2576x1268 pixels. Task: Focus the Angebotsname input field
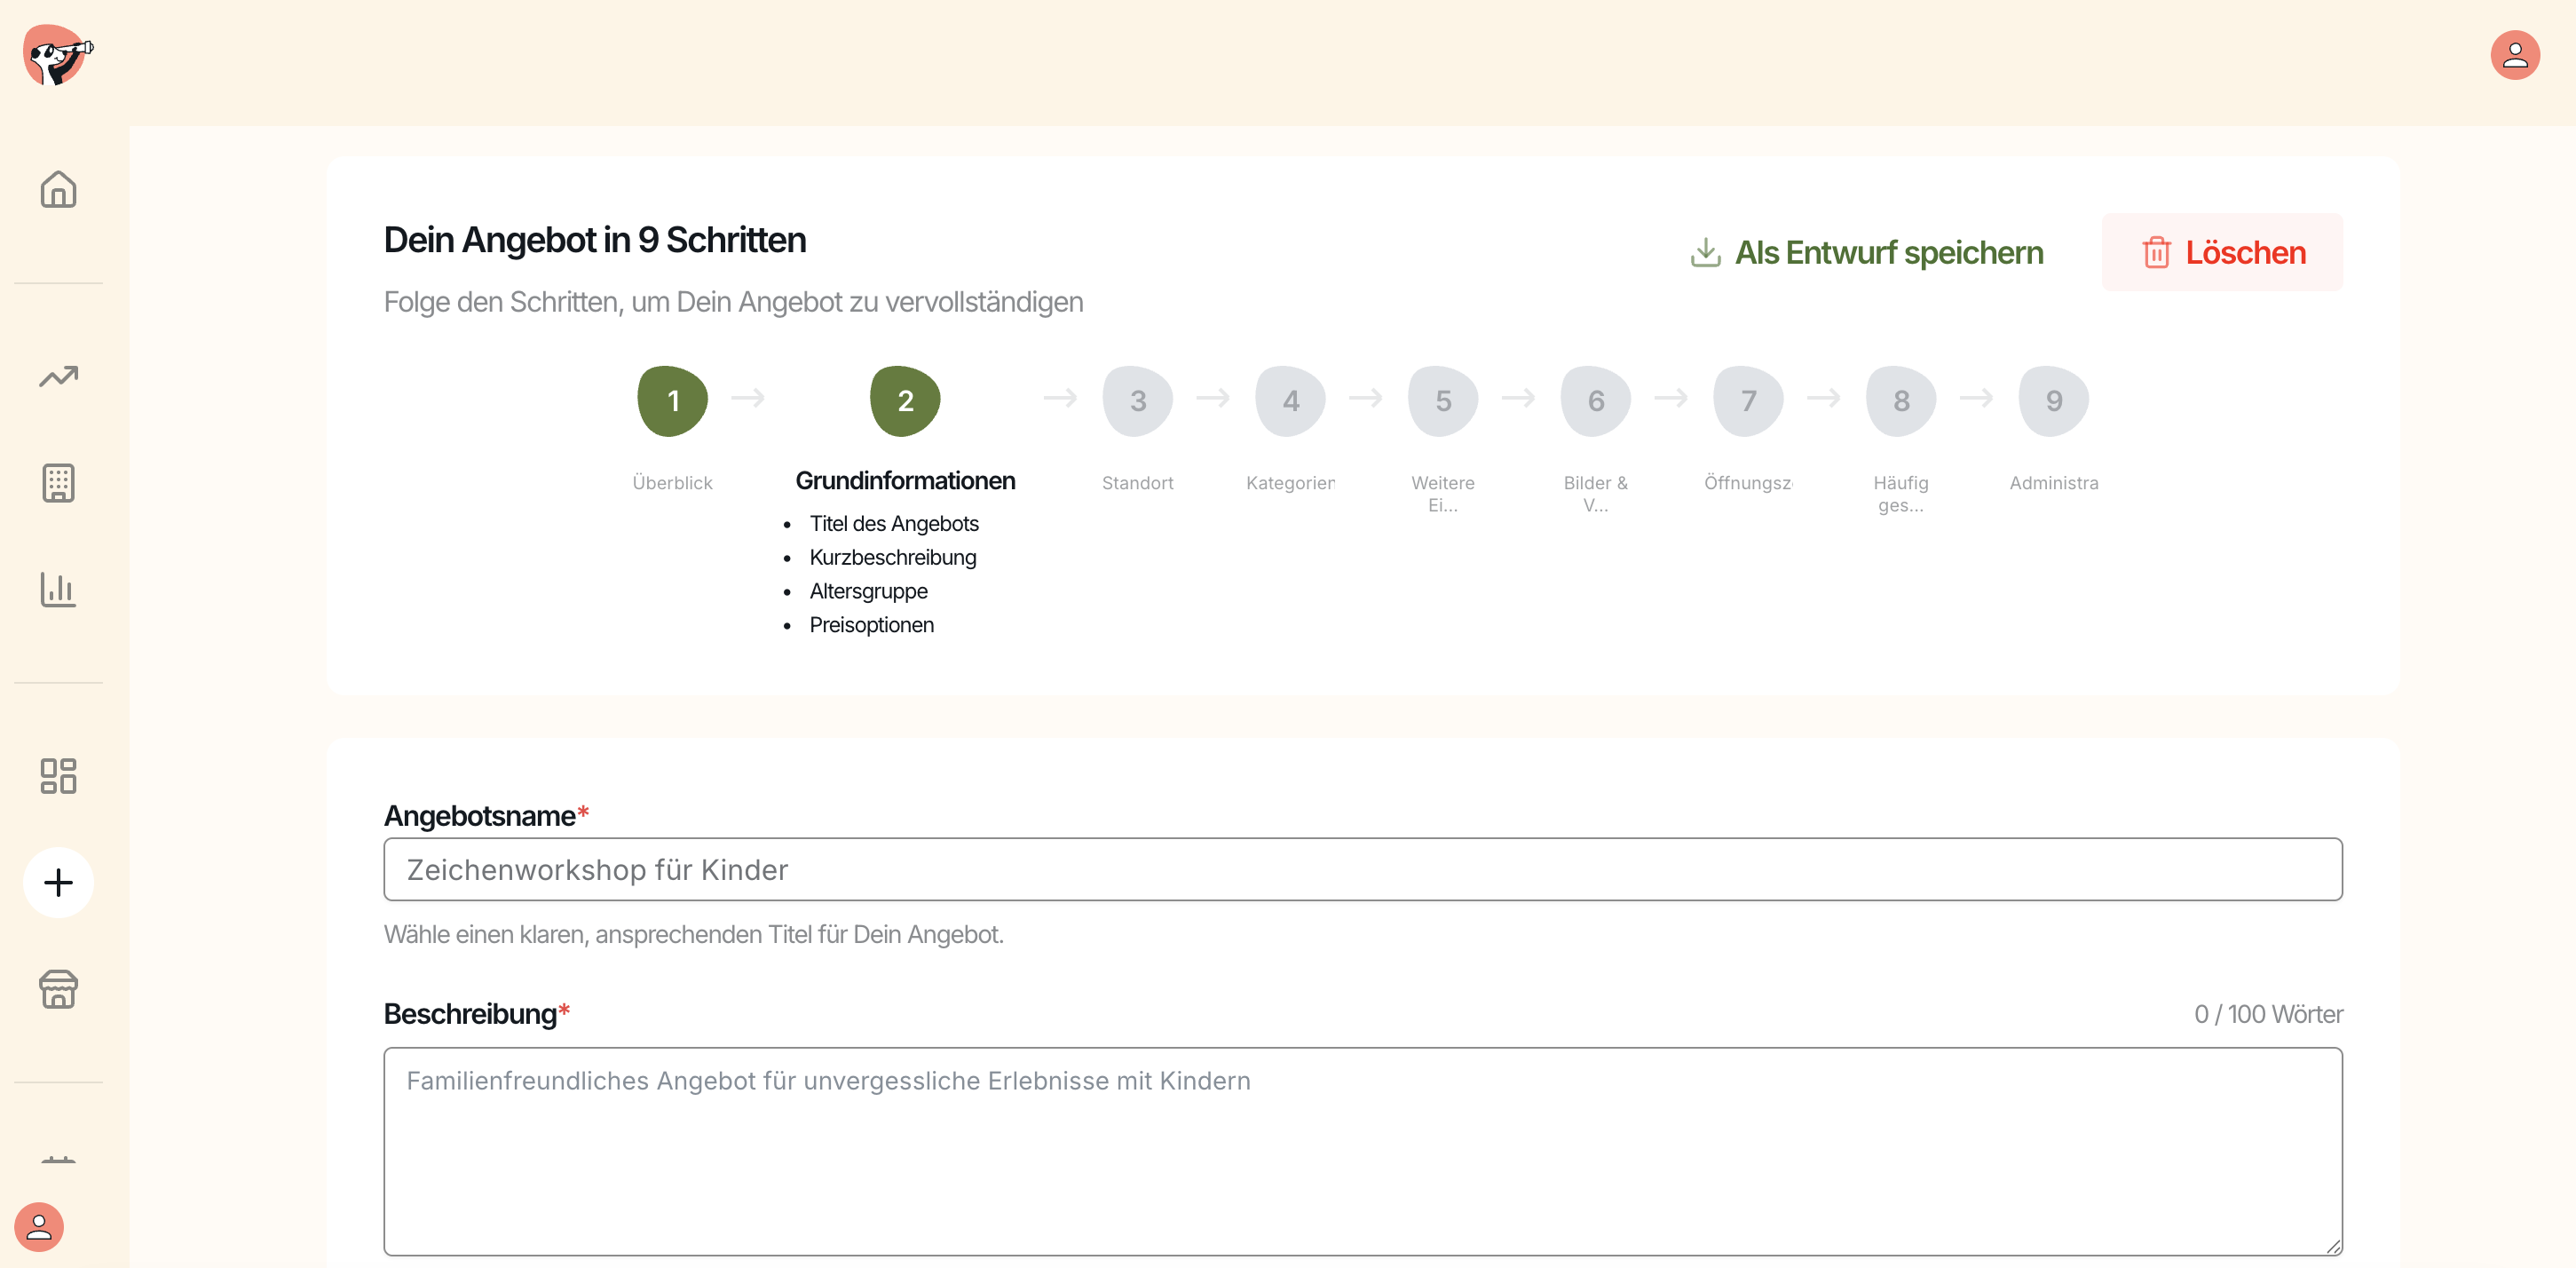point(1362,869)
